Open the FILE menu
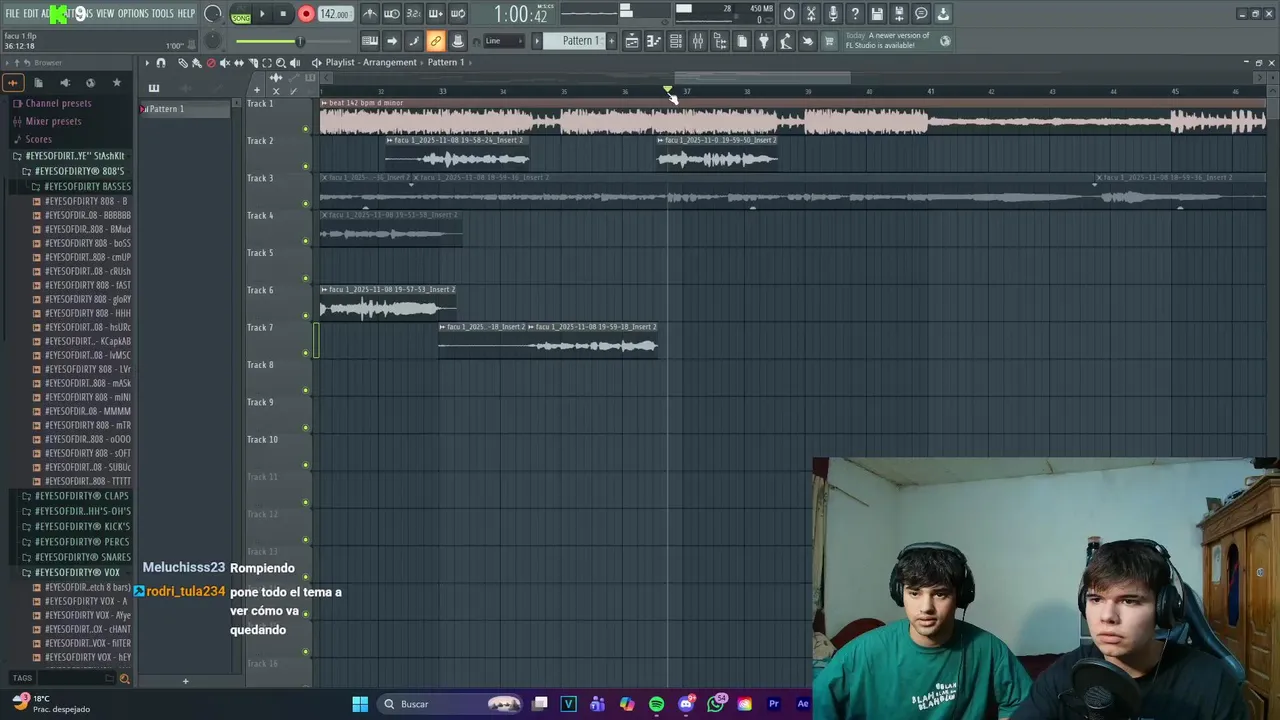The image size is (1280, 720). 12,14
